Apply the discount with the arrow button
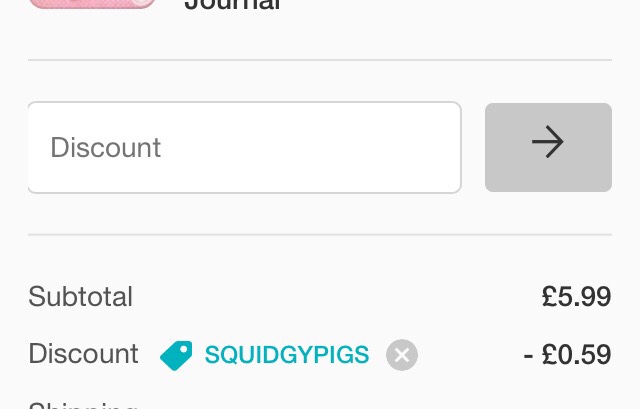The image size is (640, 409). [548, 147]
